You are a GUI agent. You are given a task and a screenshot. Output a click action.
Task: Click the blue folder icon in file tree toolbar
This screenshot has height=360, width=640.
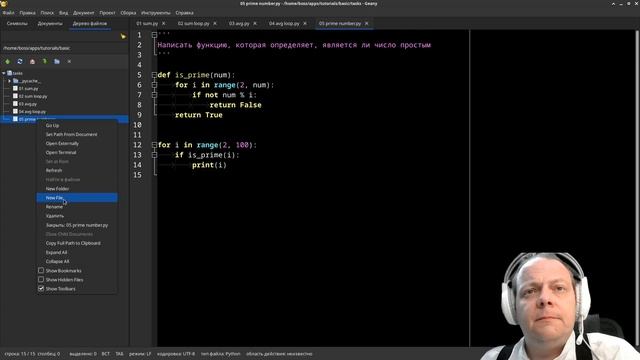coord(57,61)
